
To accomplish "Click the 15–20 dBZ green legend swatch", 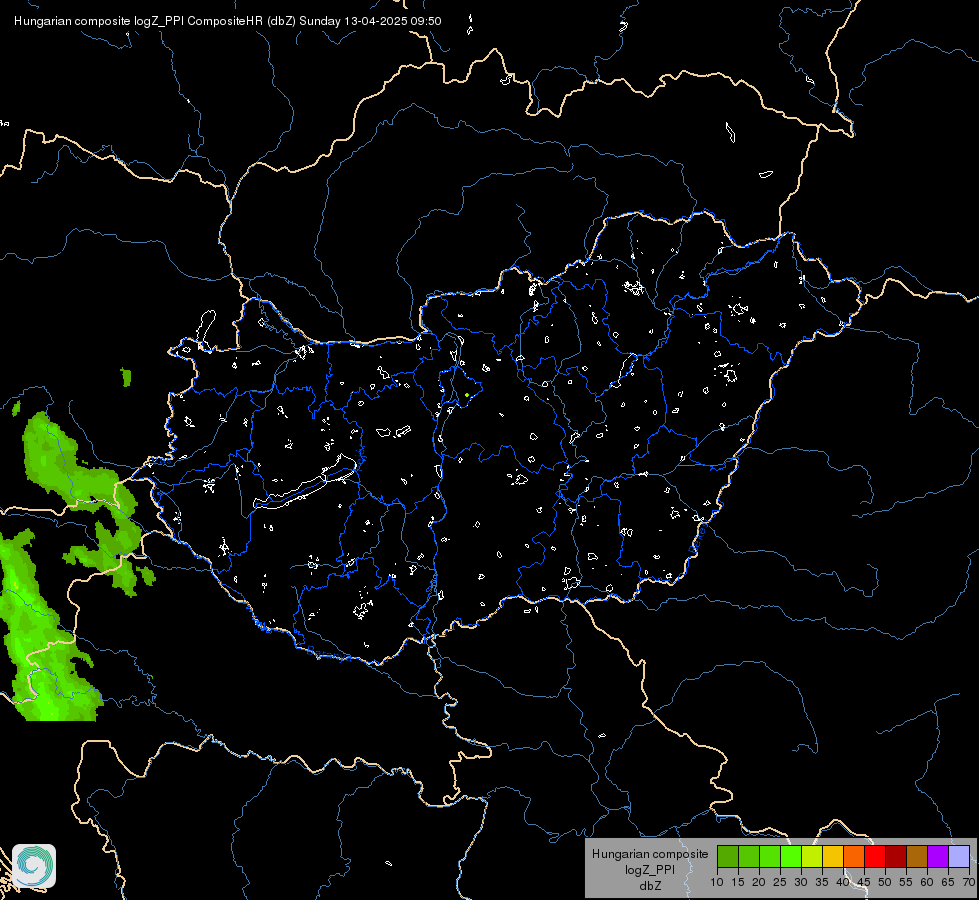I will [749, 856].
